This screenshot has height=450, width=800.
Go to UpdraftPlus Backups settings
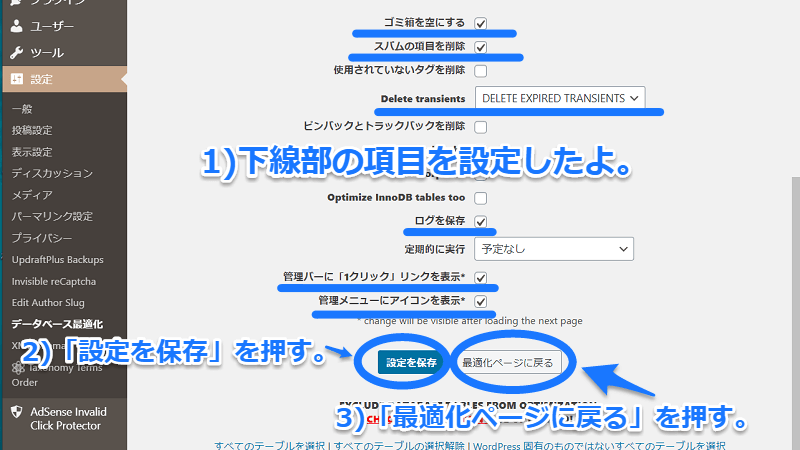57,260
